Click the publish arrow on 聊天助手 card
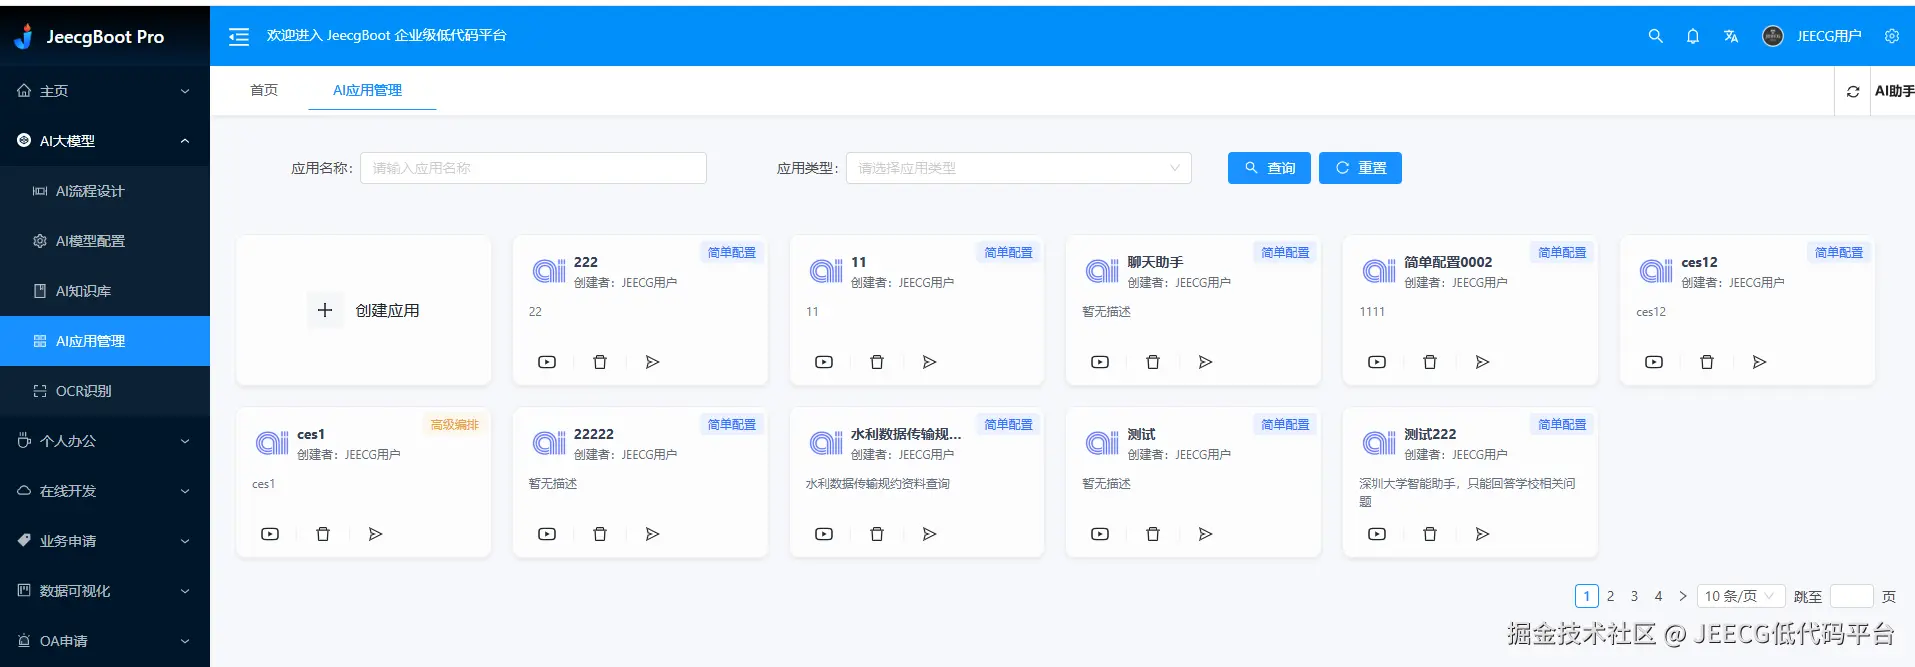This screenshot has height=667, width=1915. 1205,362
